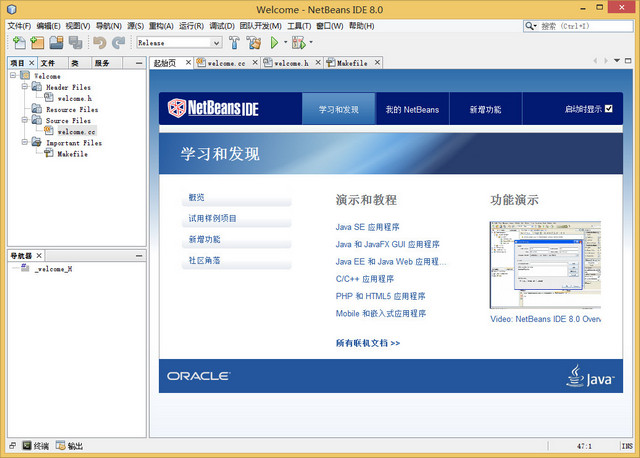Click the Build Project hammer icon
640x458 pixels.
click(234, 42)
